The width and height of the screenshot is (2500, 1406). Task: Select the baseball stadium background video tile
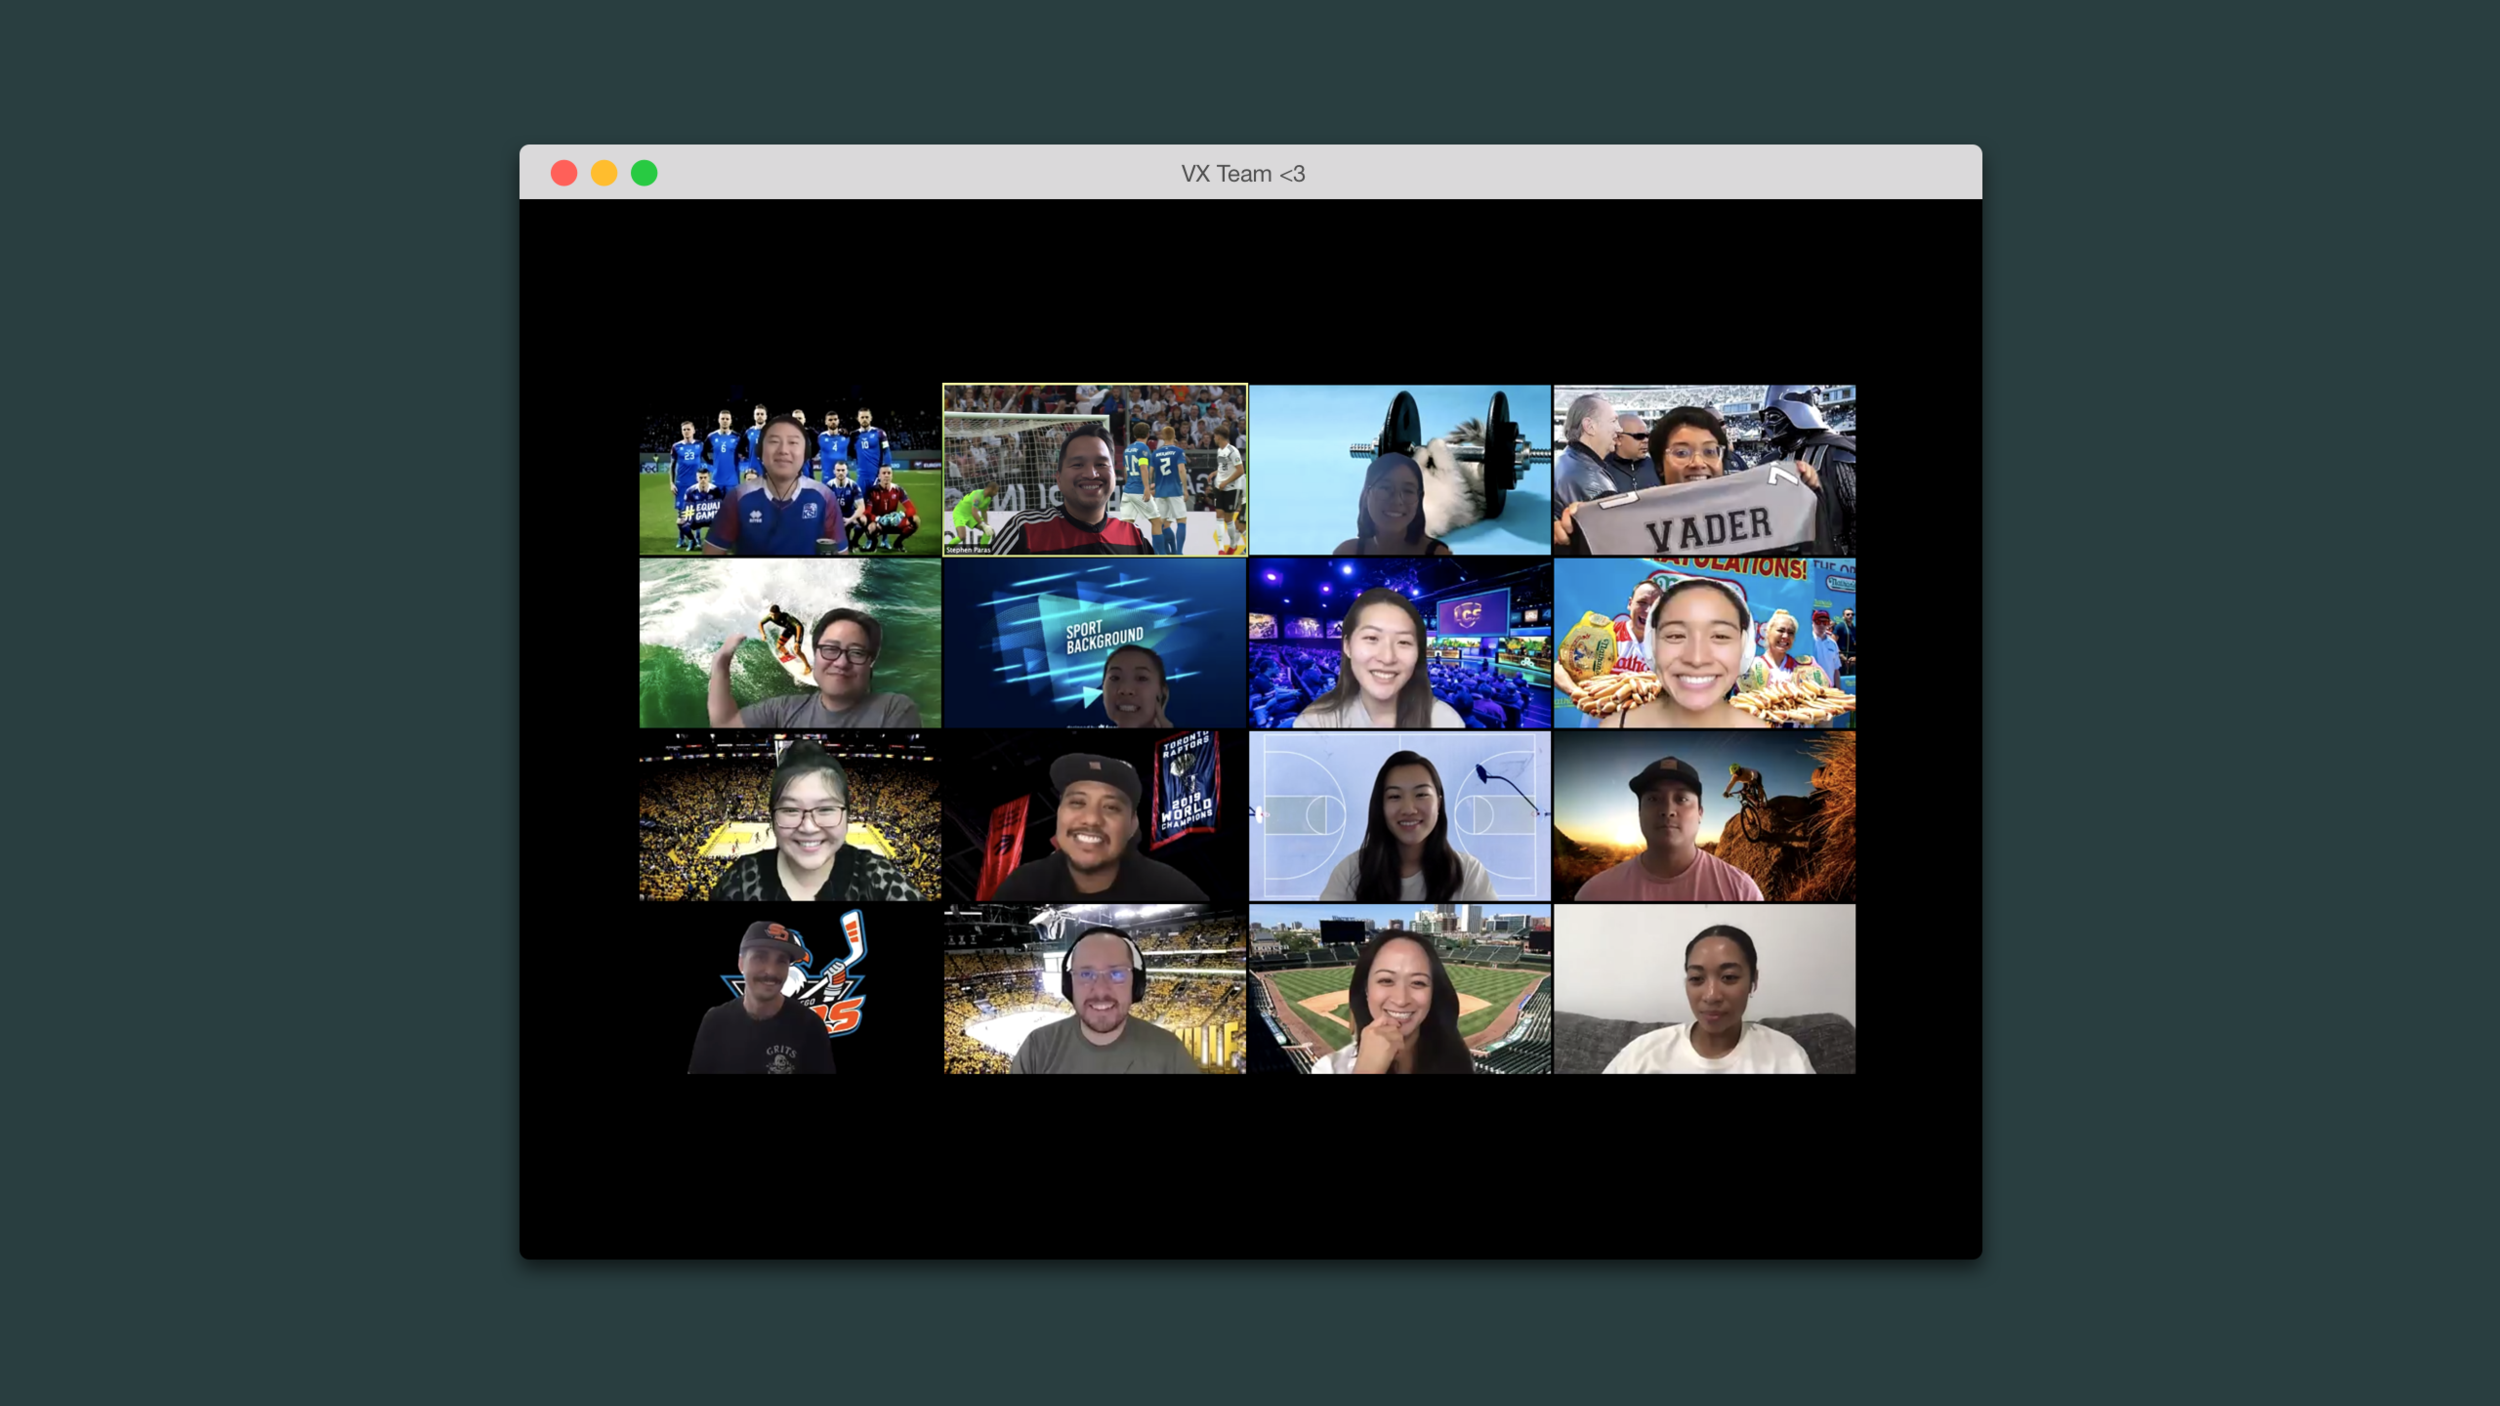[x=1399, y=989]
